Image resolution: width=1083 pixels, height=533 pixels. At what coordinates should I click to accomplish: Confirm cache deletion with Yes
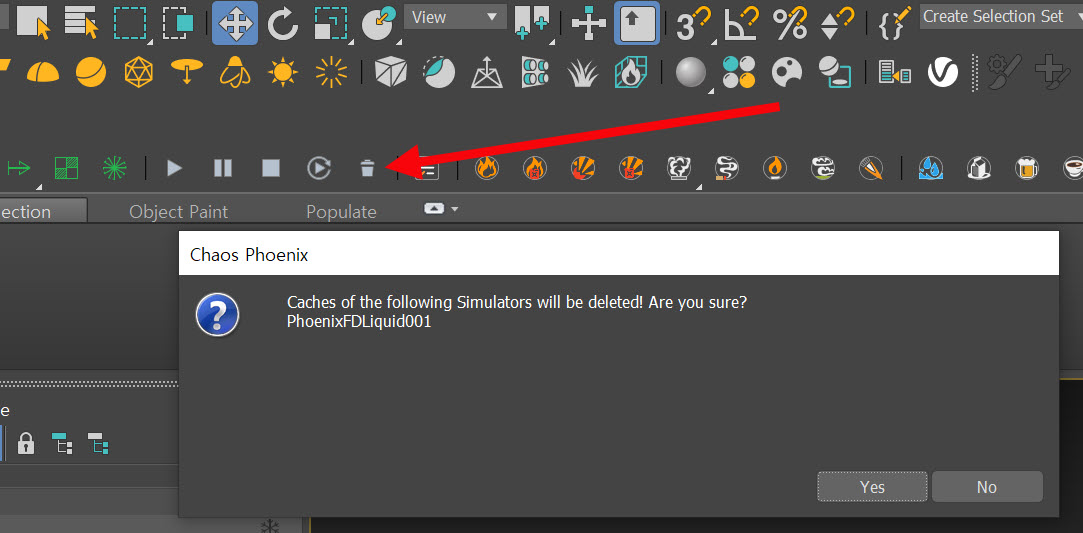(x=872, y=487)
